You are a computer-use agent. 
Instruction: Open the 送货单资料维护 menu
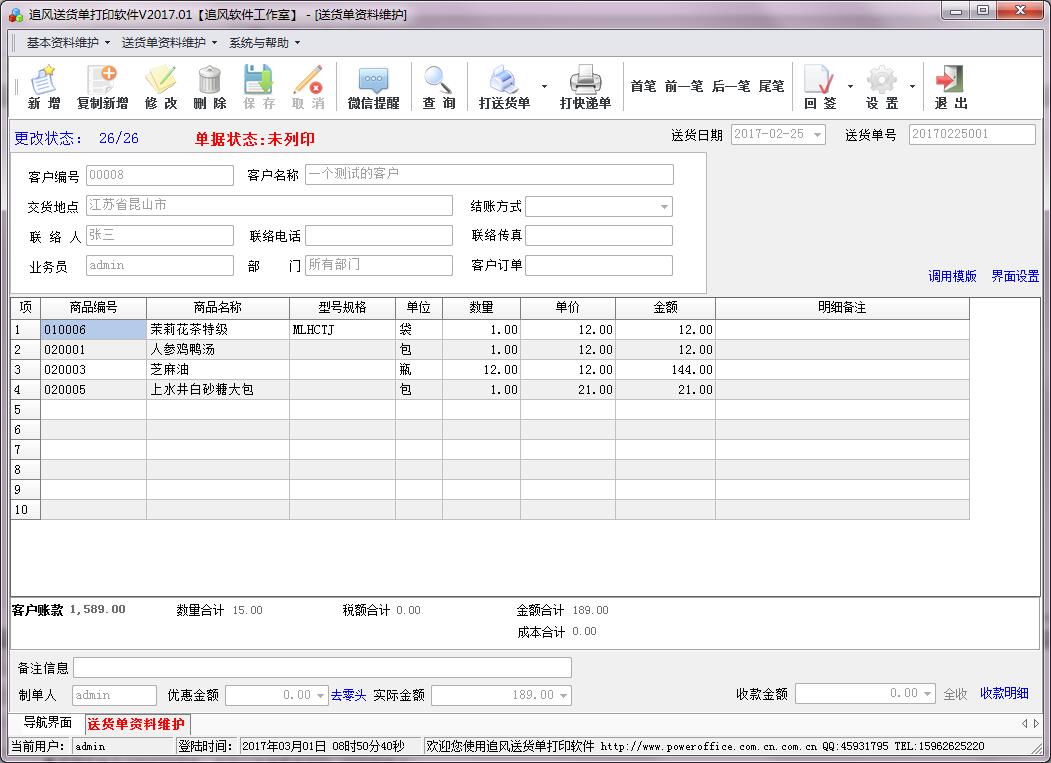(x=169, y=43)
